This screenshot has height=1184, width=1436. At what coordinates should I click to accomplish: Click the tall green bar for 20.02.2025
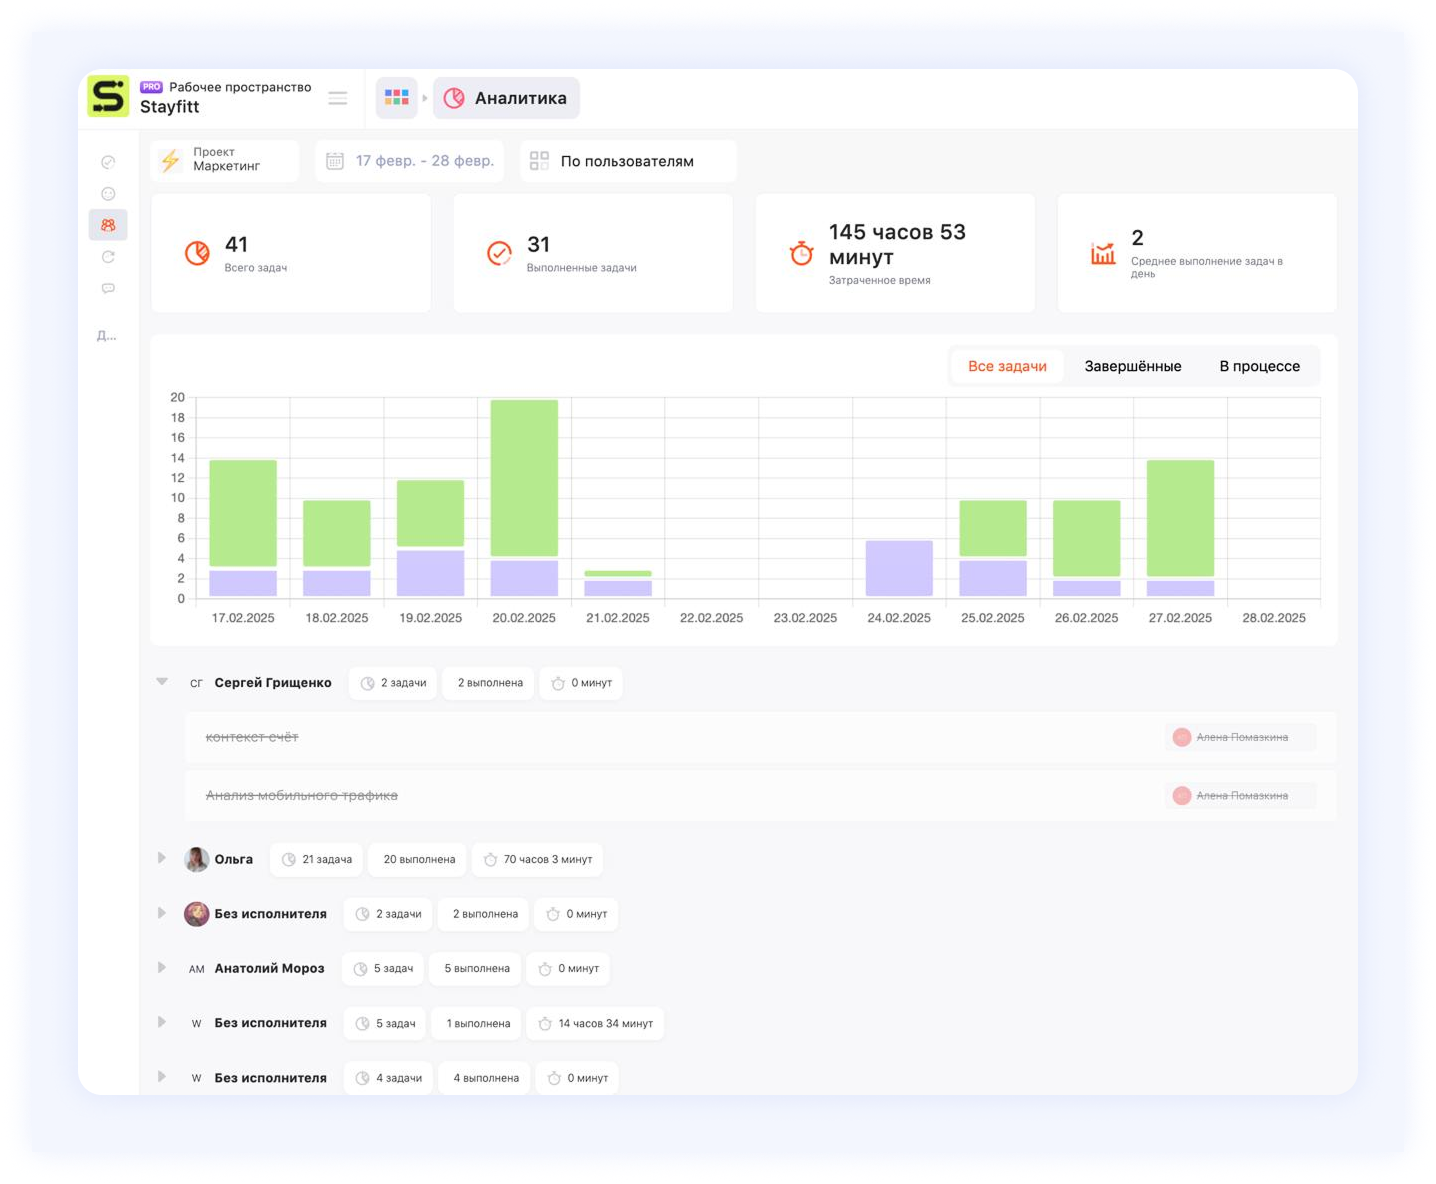tap(524, 477)
